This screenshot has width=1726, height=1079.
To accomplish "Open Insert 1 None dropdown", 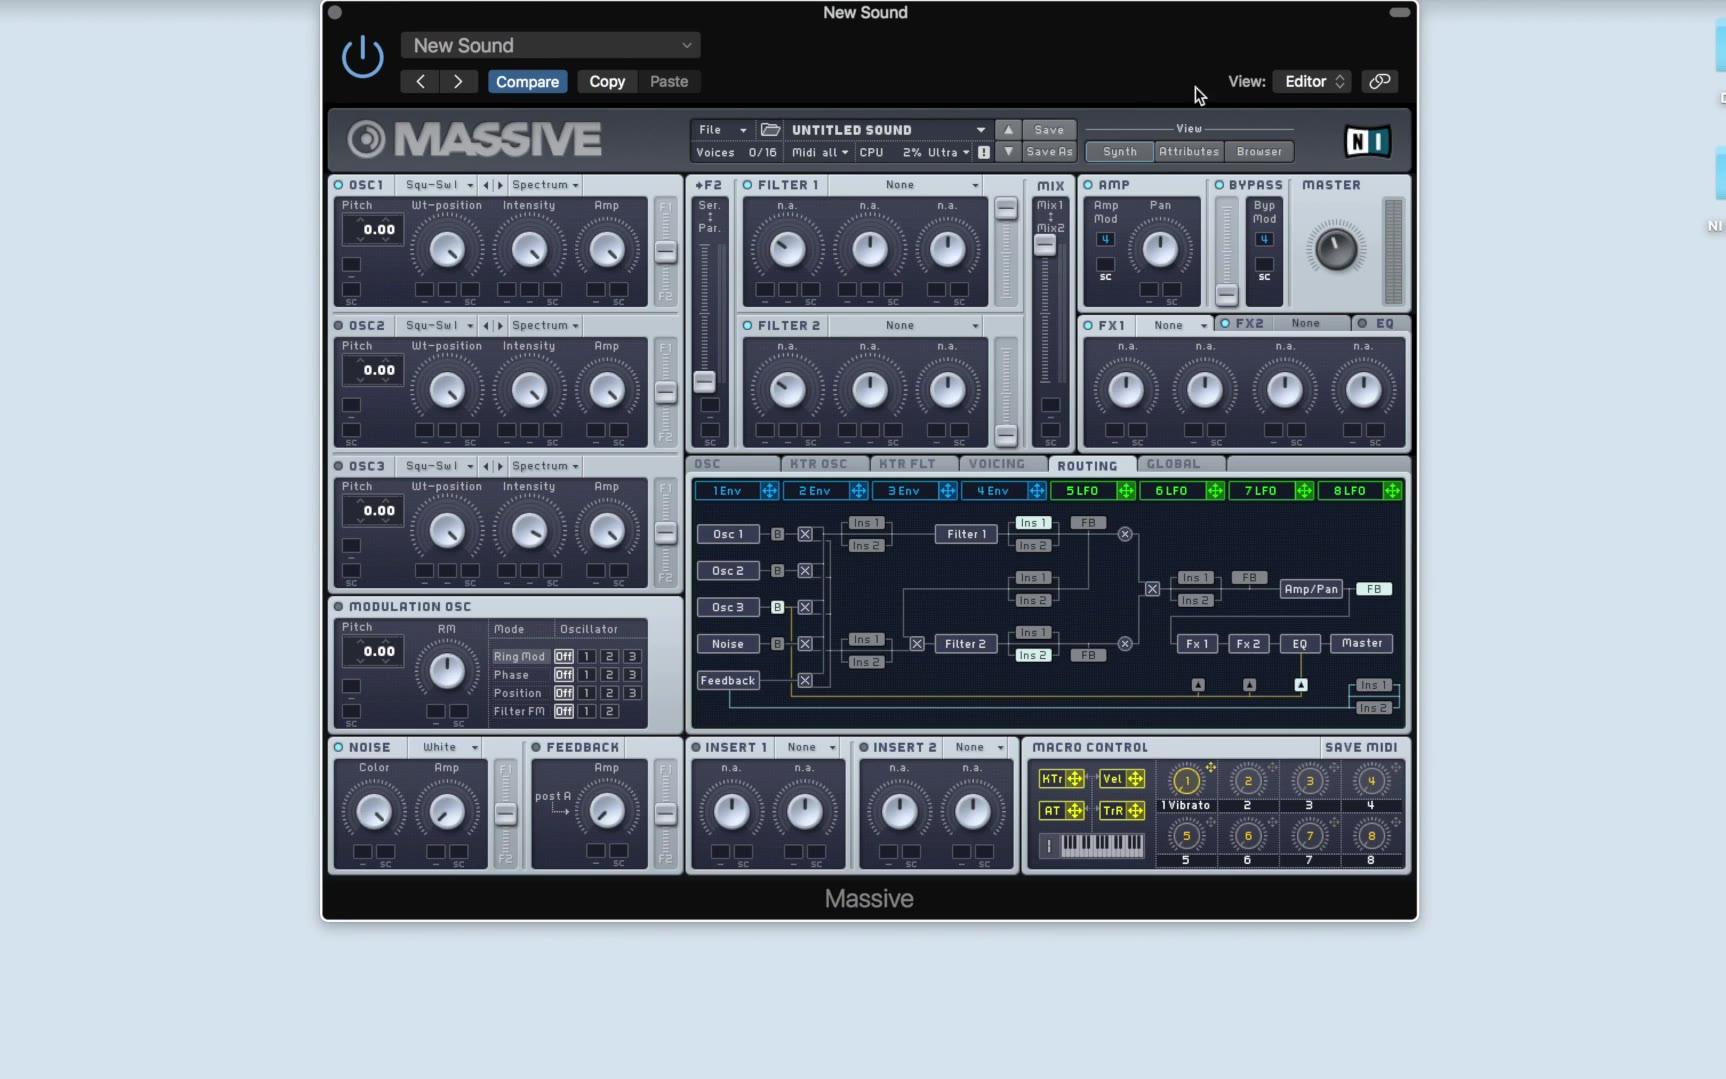I will (808, 747).
